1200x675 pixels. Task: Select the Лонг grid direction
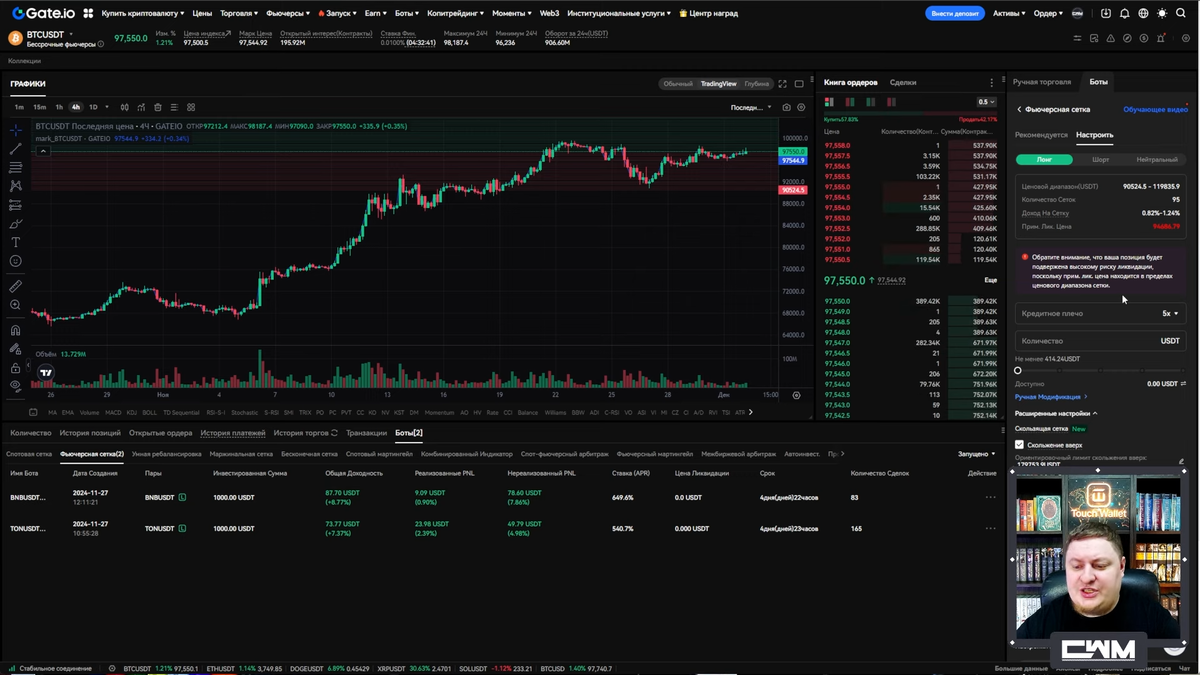1044,160
